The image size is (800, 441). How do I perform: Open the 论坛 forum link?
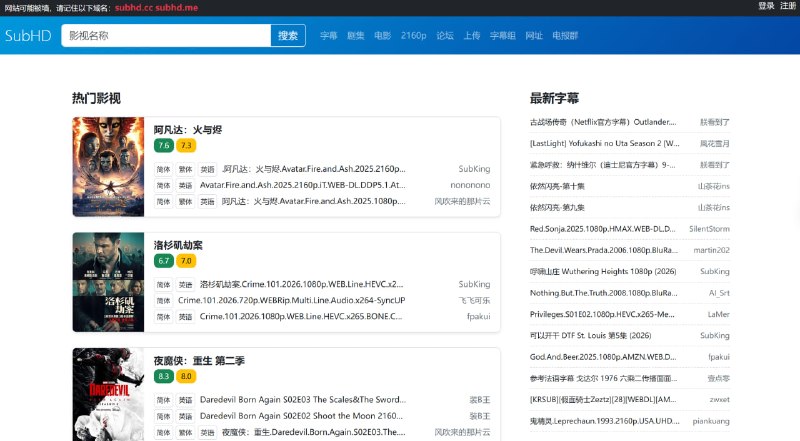(445, 36)
